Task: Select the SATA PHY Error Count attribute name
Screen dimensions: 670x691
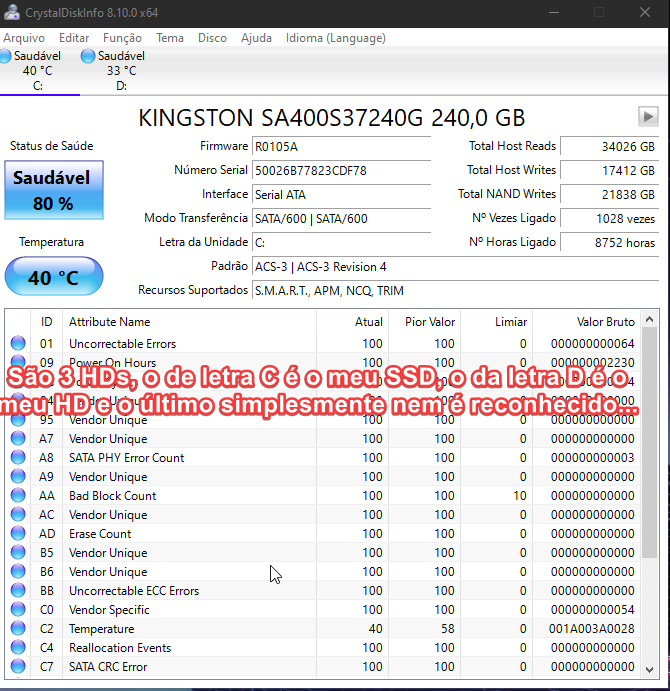Action: click(127, 458)
